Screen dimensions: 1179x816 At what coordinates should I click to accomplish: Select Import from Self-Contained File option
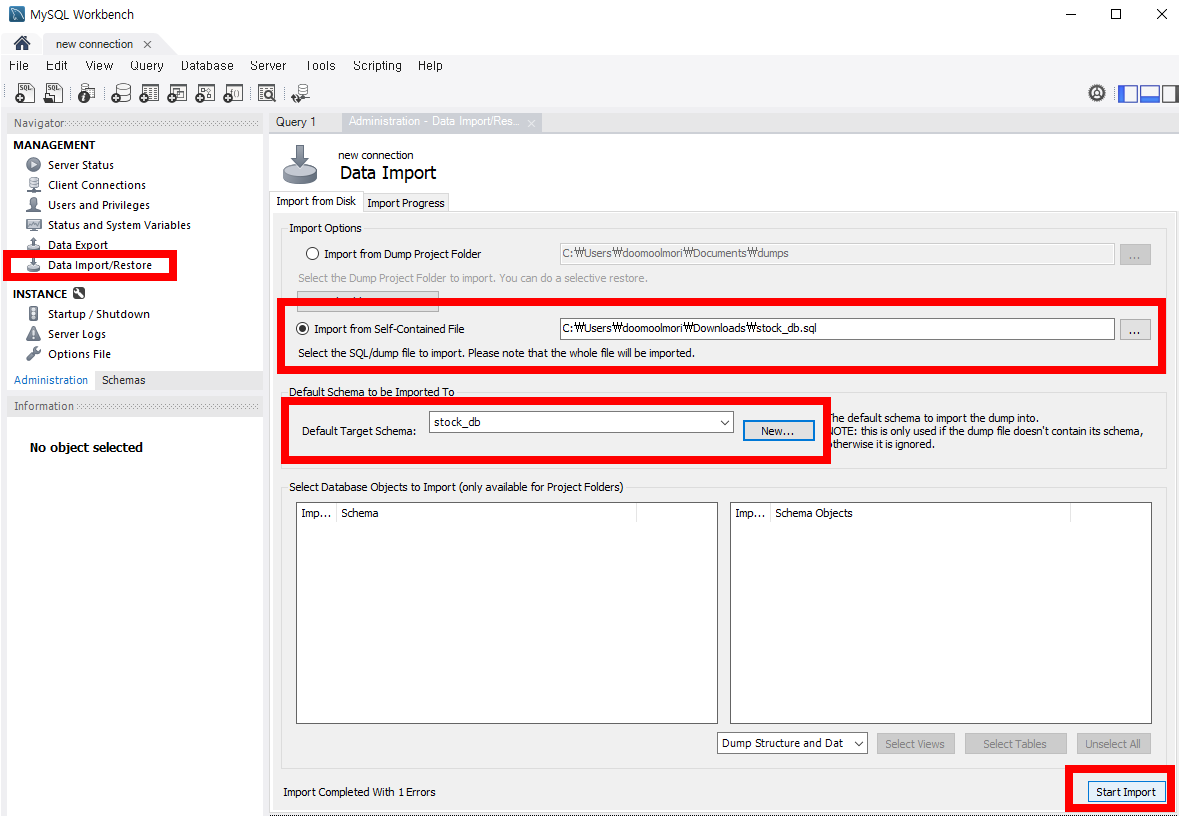[302, 329]
